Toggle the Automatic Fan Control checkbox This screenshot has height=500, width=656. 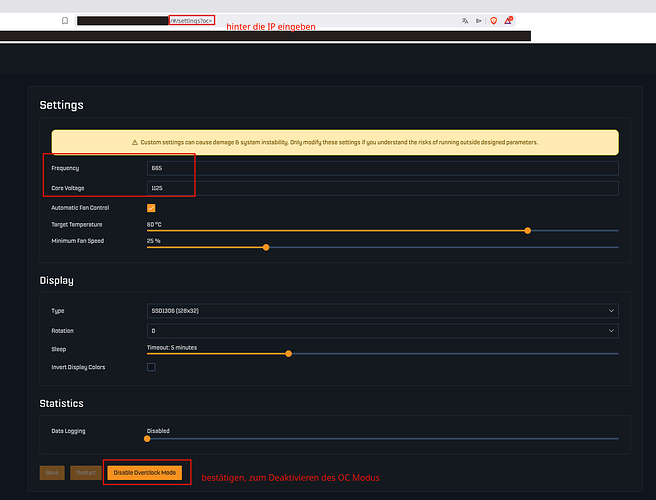[151, 208]
